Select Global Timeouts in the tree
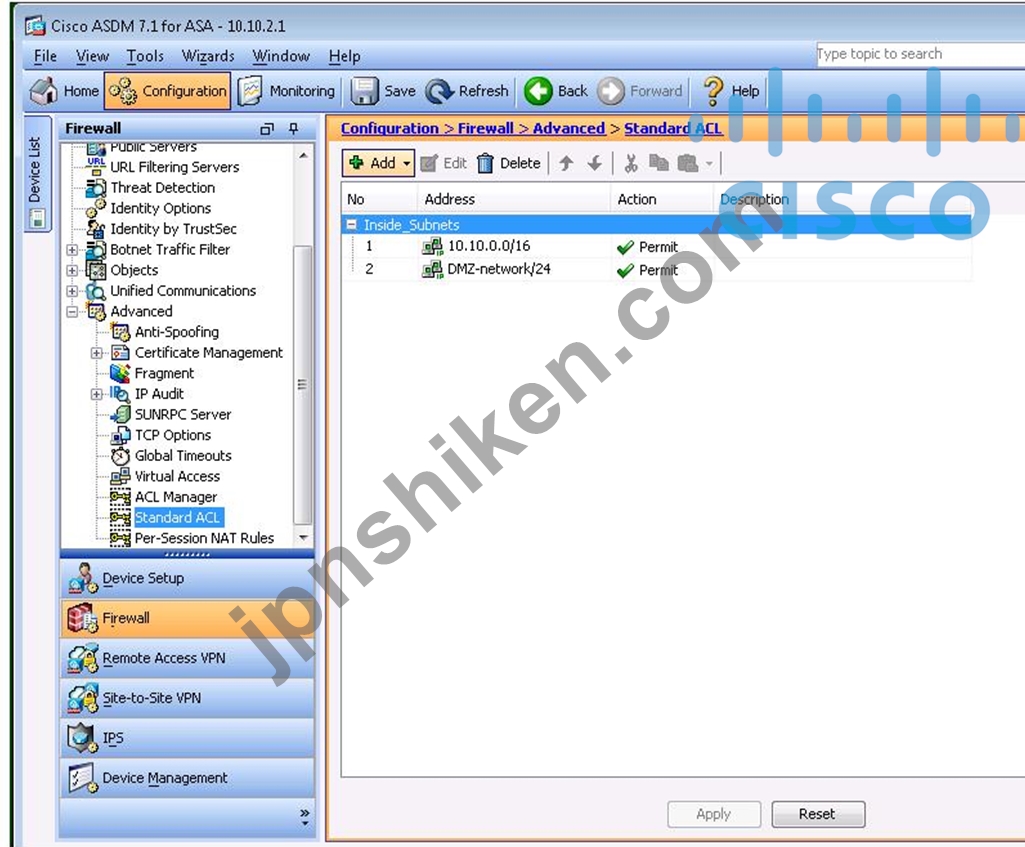Viewport: 1025px width, 847px height. pyautogui.click(x=183, y=456)
